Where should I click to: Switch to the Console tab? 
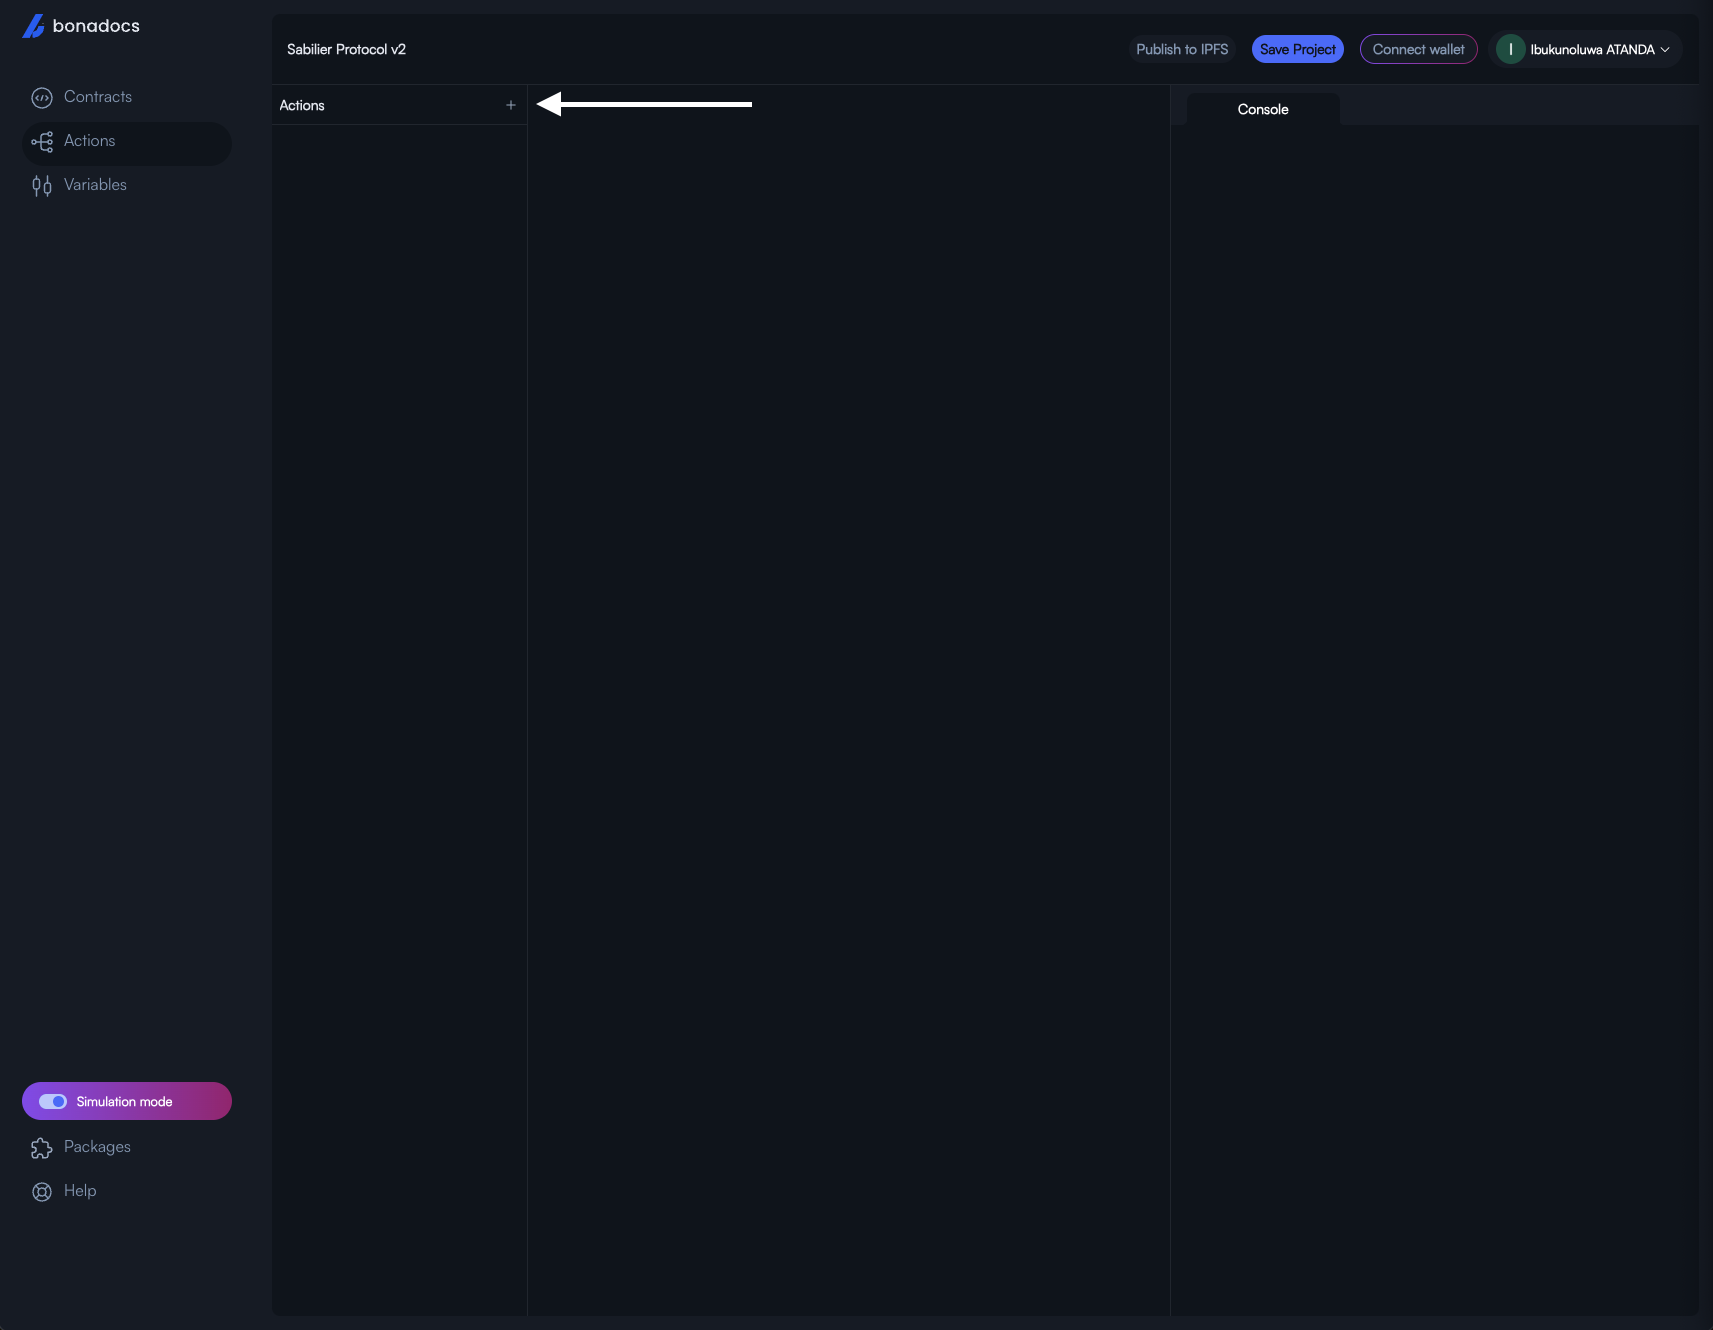click(x=1263, y=109)
